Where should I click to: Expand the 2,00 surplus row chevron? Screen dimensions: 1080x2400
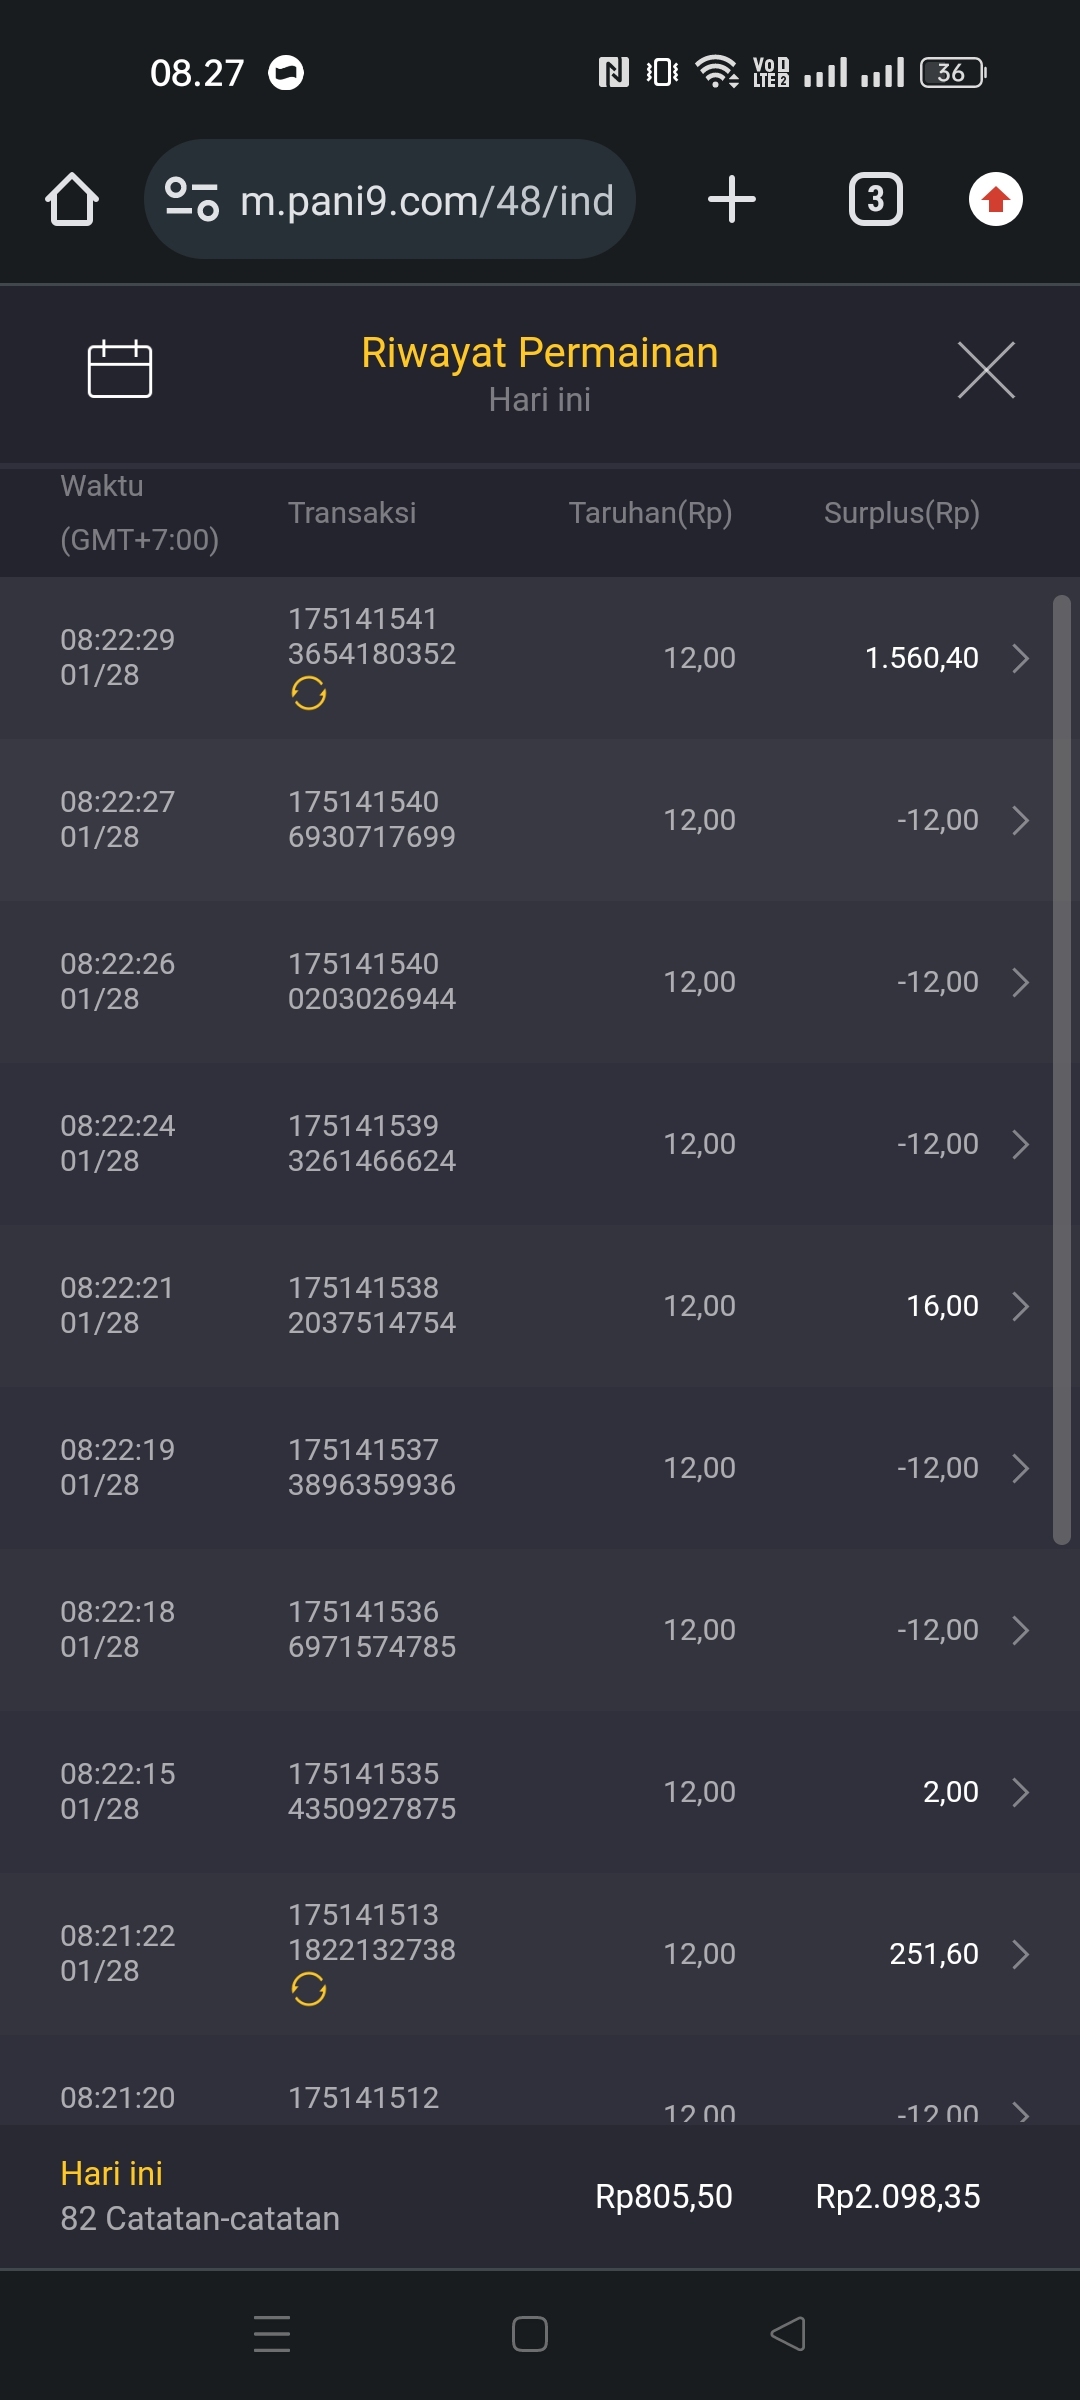click(1020, 1792)
